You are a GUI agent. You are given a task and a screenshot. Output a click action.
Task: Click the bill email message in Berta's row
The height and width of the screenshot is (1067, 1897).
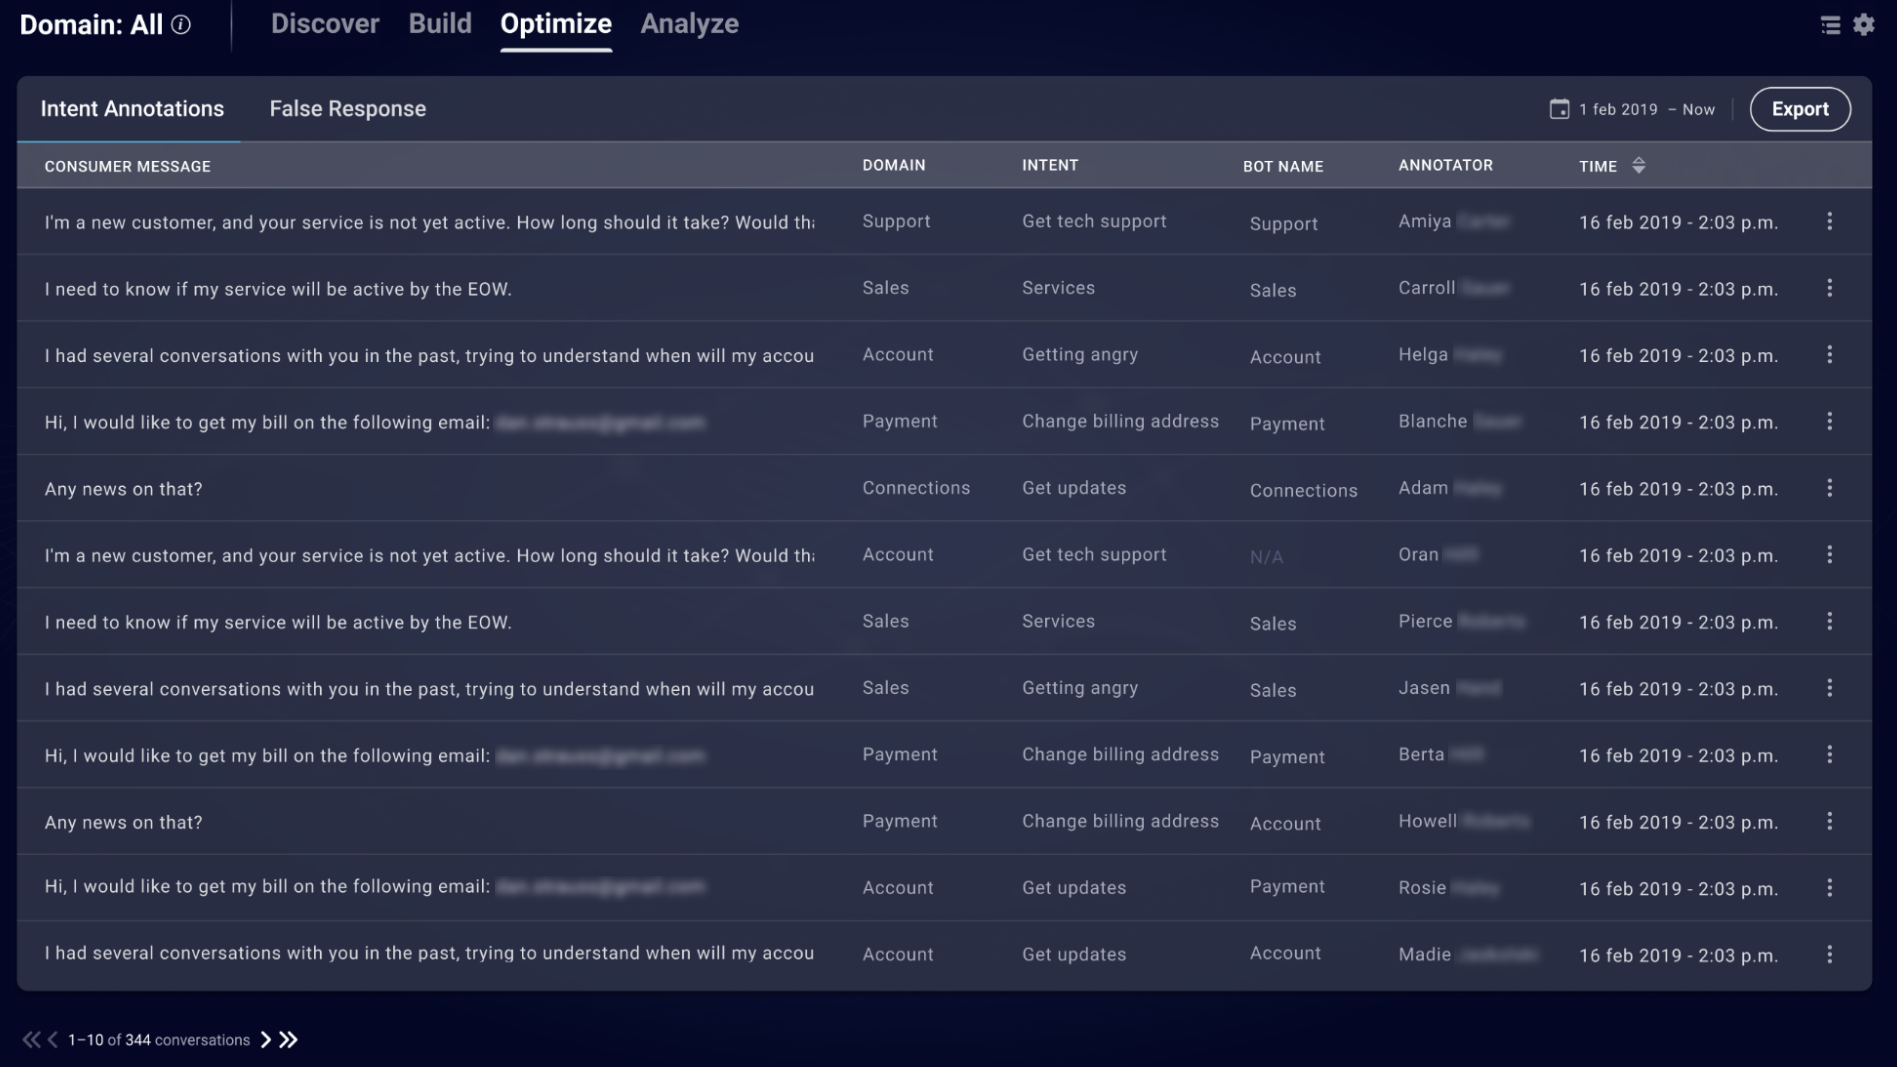click(x=374, y=756)
